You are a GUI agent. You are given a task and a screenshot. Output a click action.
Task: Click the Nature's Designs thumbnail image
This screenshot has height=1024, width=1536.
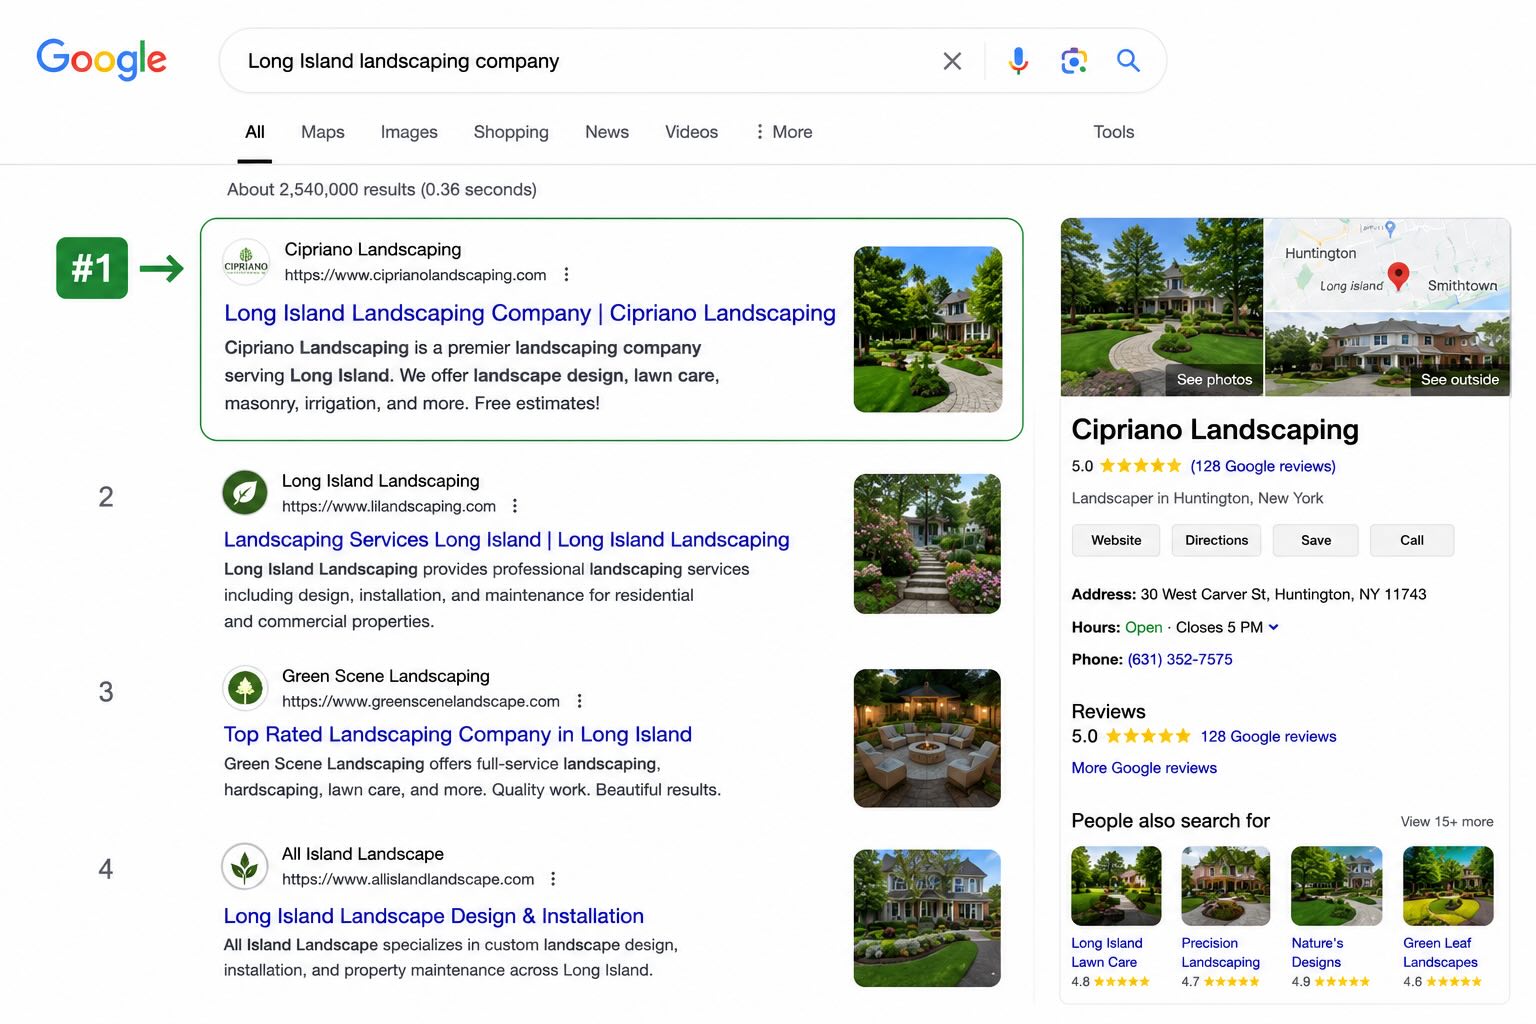click(1337, 886)
